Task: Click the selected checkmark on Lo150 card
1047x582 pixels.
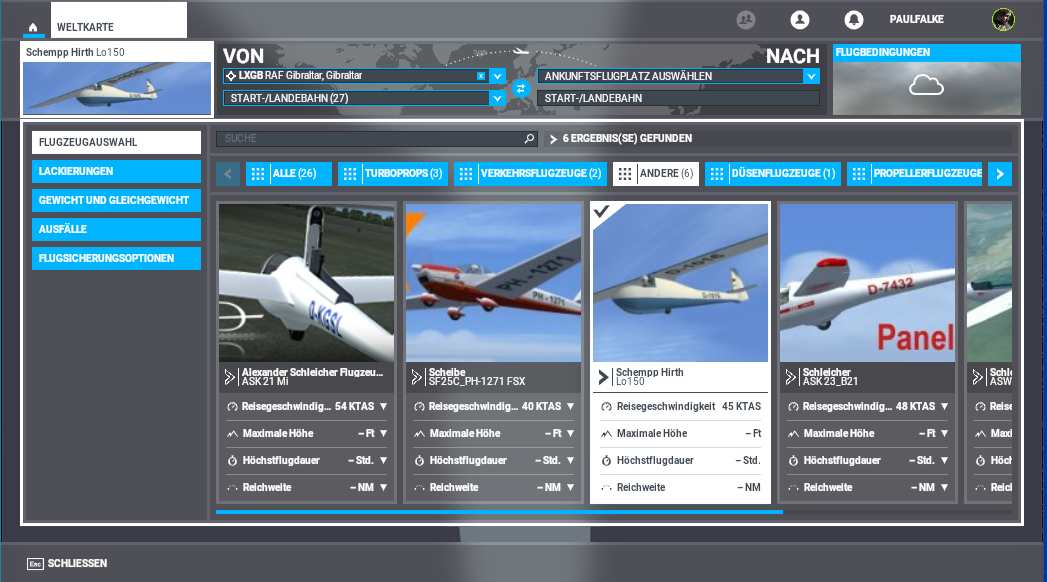Action: pos(602,211)
